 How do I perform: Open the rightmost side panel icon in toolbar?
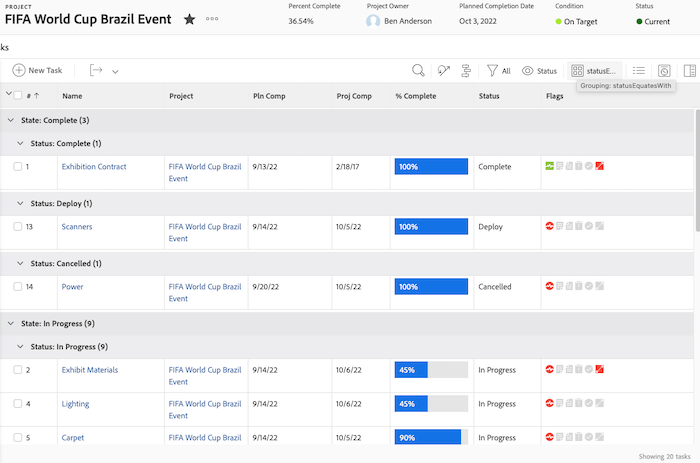coord(689,71)
